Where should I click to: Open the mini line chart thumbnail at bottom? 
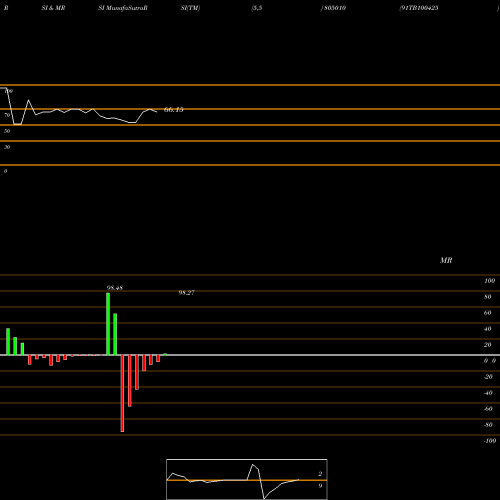[247, 479]
